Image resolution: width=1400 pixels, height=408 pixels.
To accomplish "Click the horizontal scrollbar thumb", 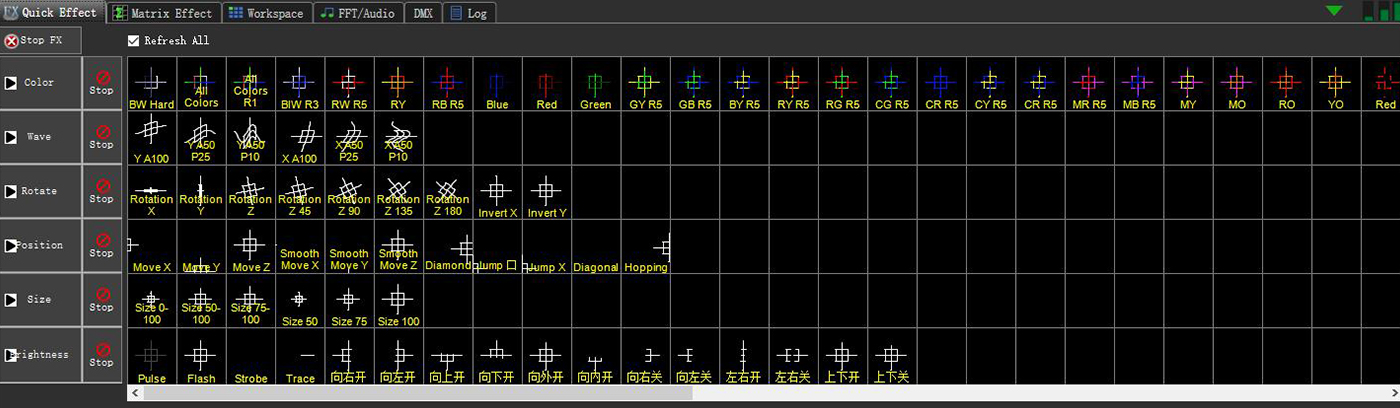I will tap(418, 393).
